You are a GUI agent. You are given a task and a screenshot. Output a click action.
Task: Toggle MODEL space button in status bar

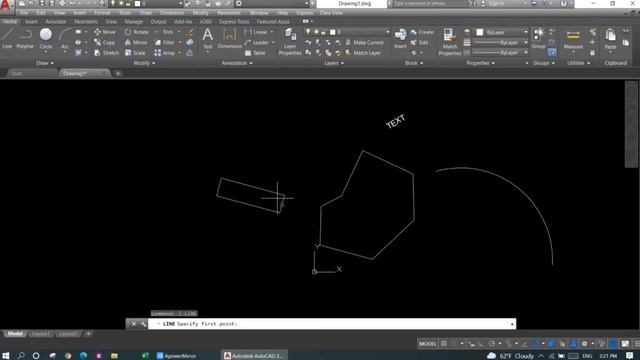pos(427,344)
